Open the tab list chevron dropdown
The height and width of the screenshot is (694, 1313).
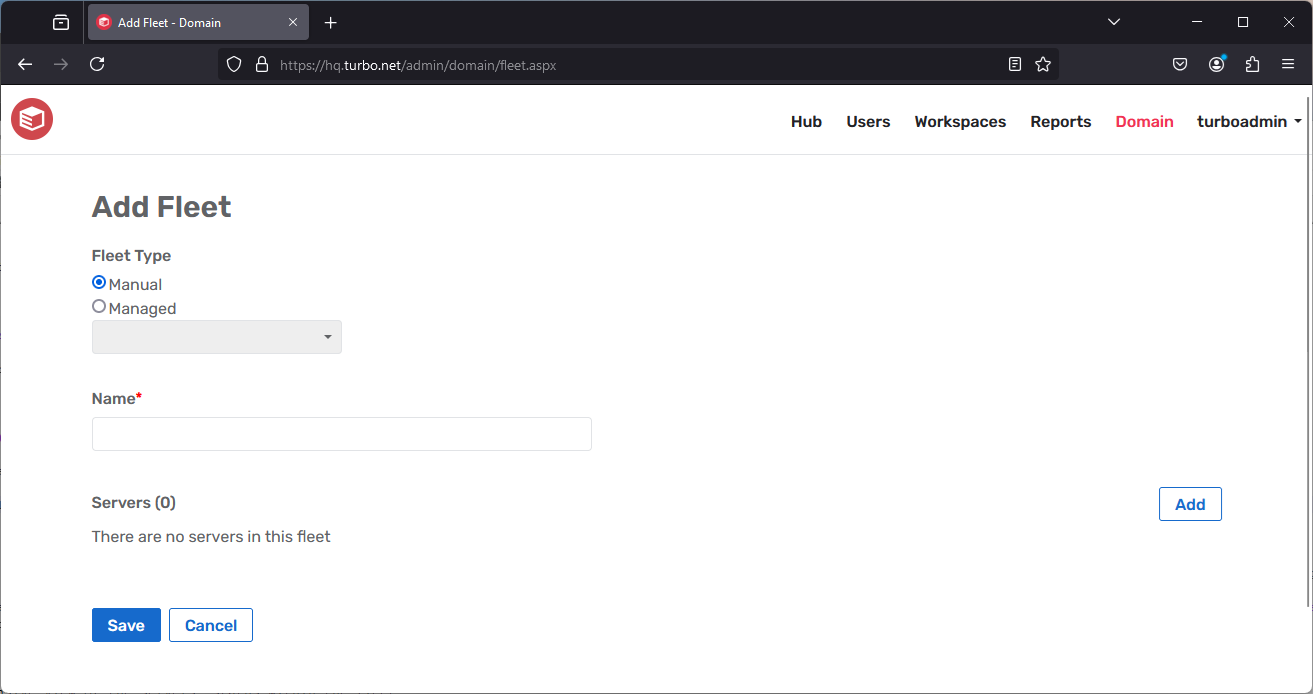click(x=1113, y=21)
